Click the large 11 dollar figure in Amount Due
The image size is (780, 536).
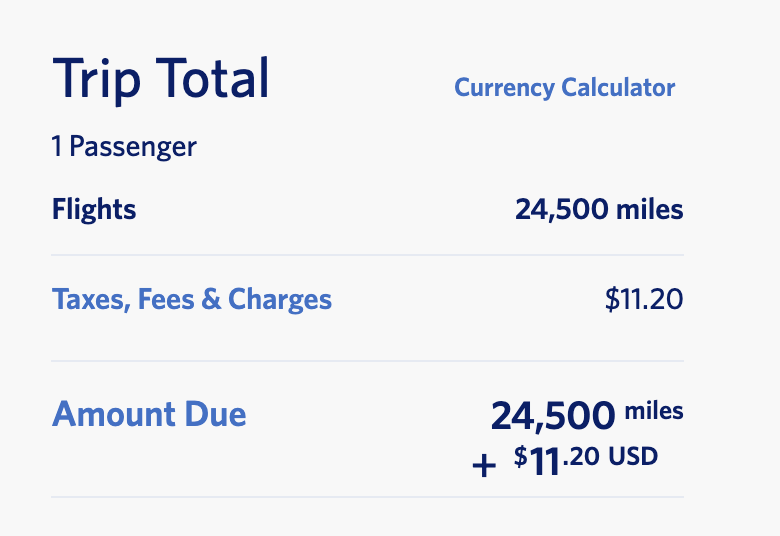543,463
